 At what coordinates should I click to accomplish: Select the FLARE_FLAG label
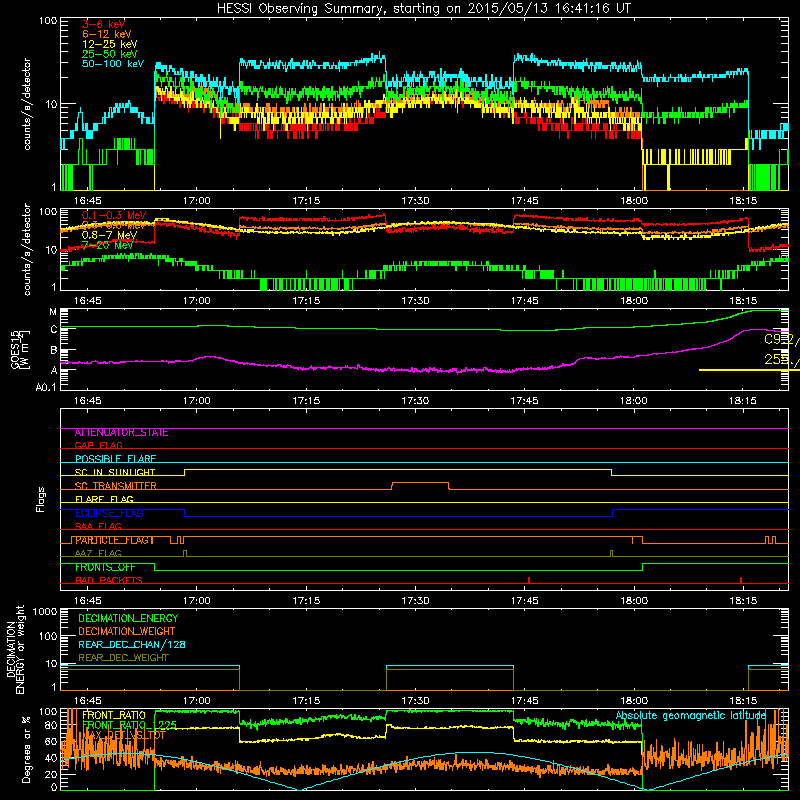(104, 499)
